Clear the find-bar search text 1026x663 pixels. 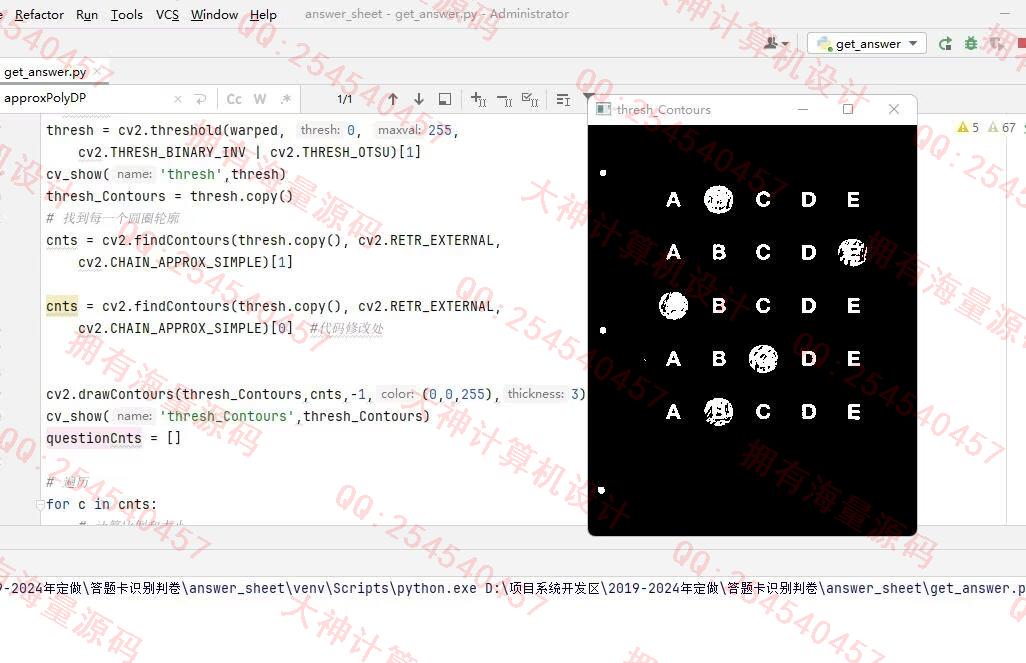[x=178, y=99]
